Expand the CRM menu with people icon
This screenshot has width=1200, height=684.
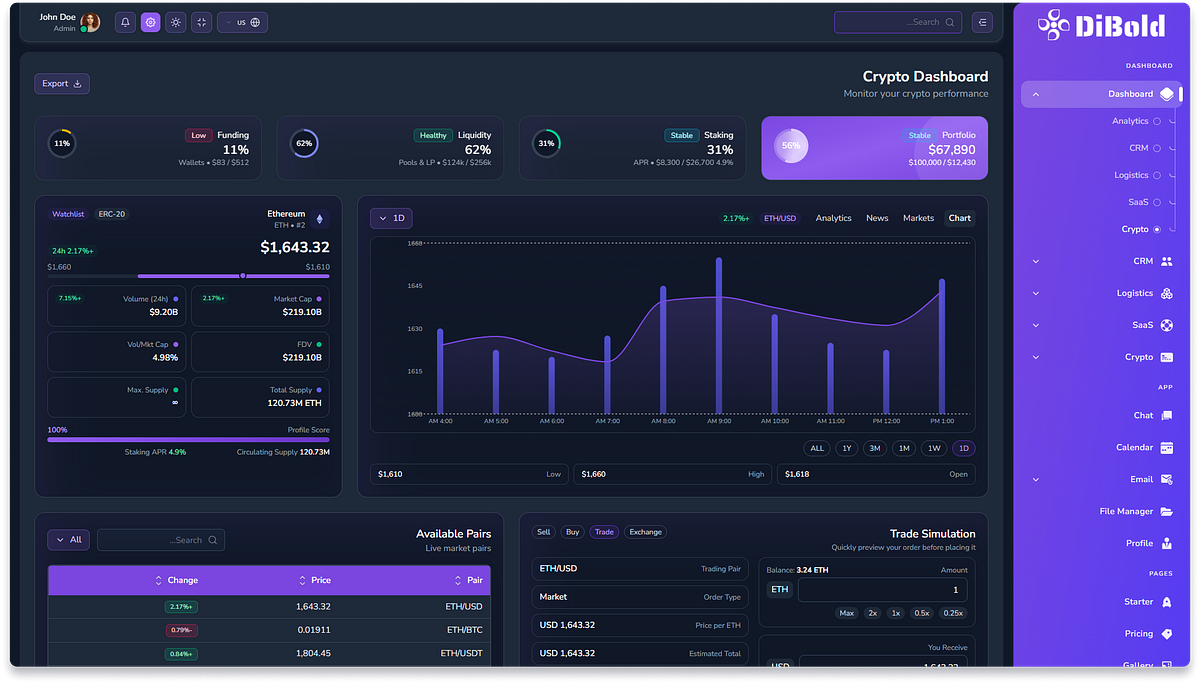point(1101,261)
